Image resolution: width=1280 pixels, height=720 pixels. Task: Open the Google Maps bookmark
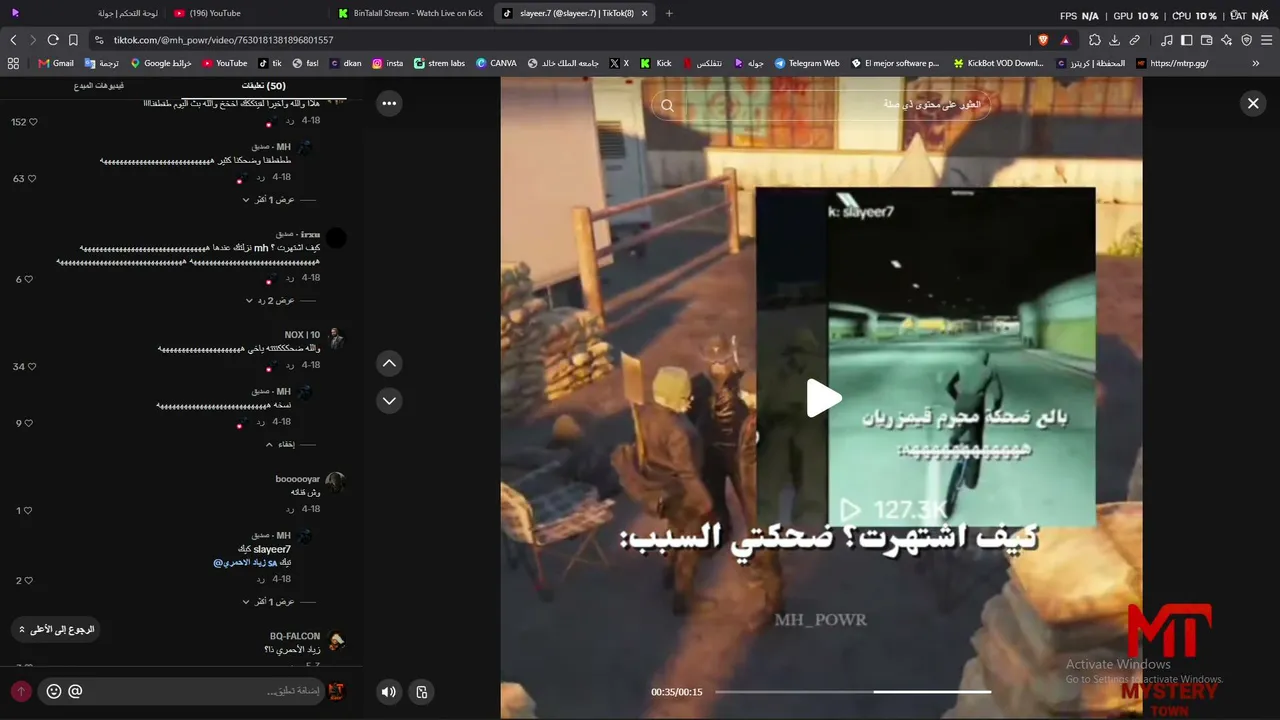tap(161, 63)
